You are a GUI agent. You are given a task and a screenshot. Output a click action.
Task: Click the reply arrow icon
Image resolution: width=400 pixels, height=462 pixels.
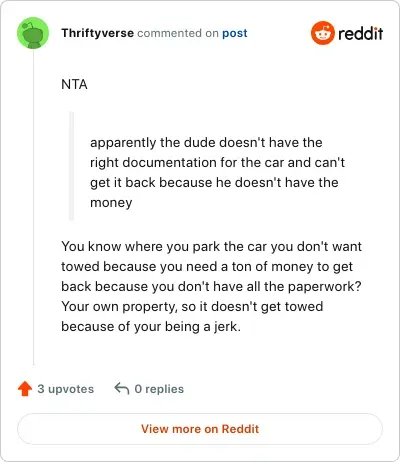[122, 388]
